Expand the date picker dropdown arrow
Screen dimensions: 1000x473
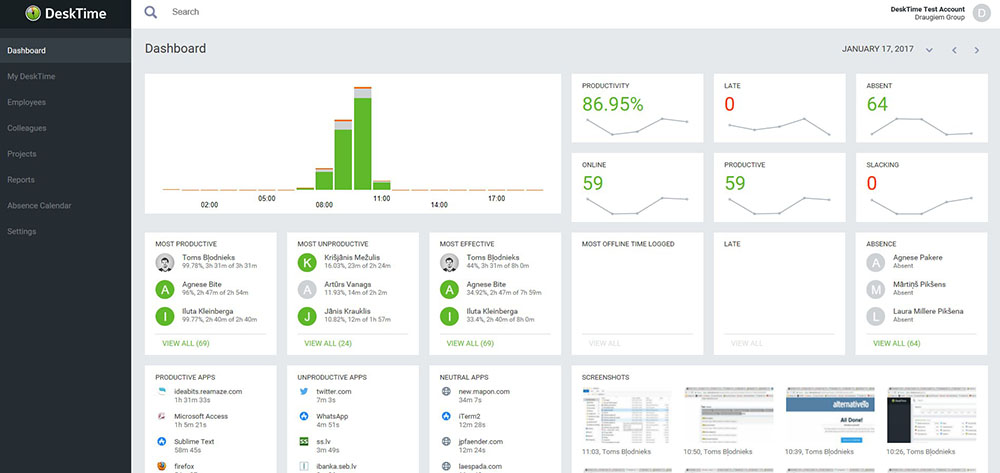pyautogui.click(x=929, y=50)
